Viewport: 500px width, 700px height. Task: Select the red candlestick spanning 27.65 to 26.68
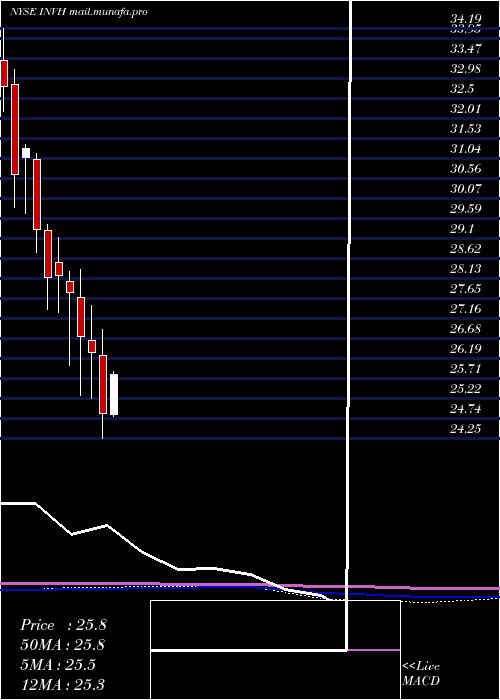81,317
